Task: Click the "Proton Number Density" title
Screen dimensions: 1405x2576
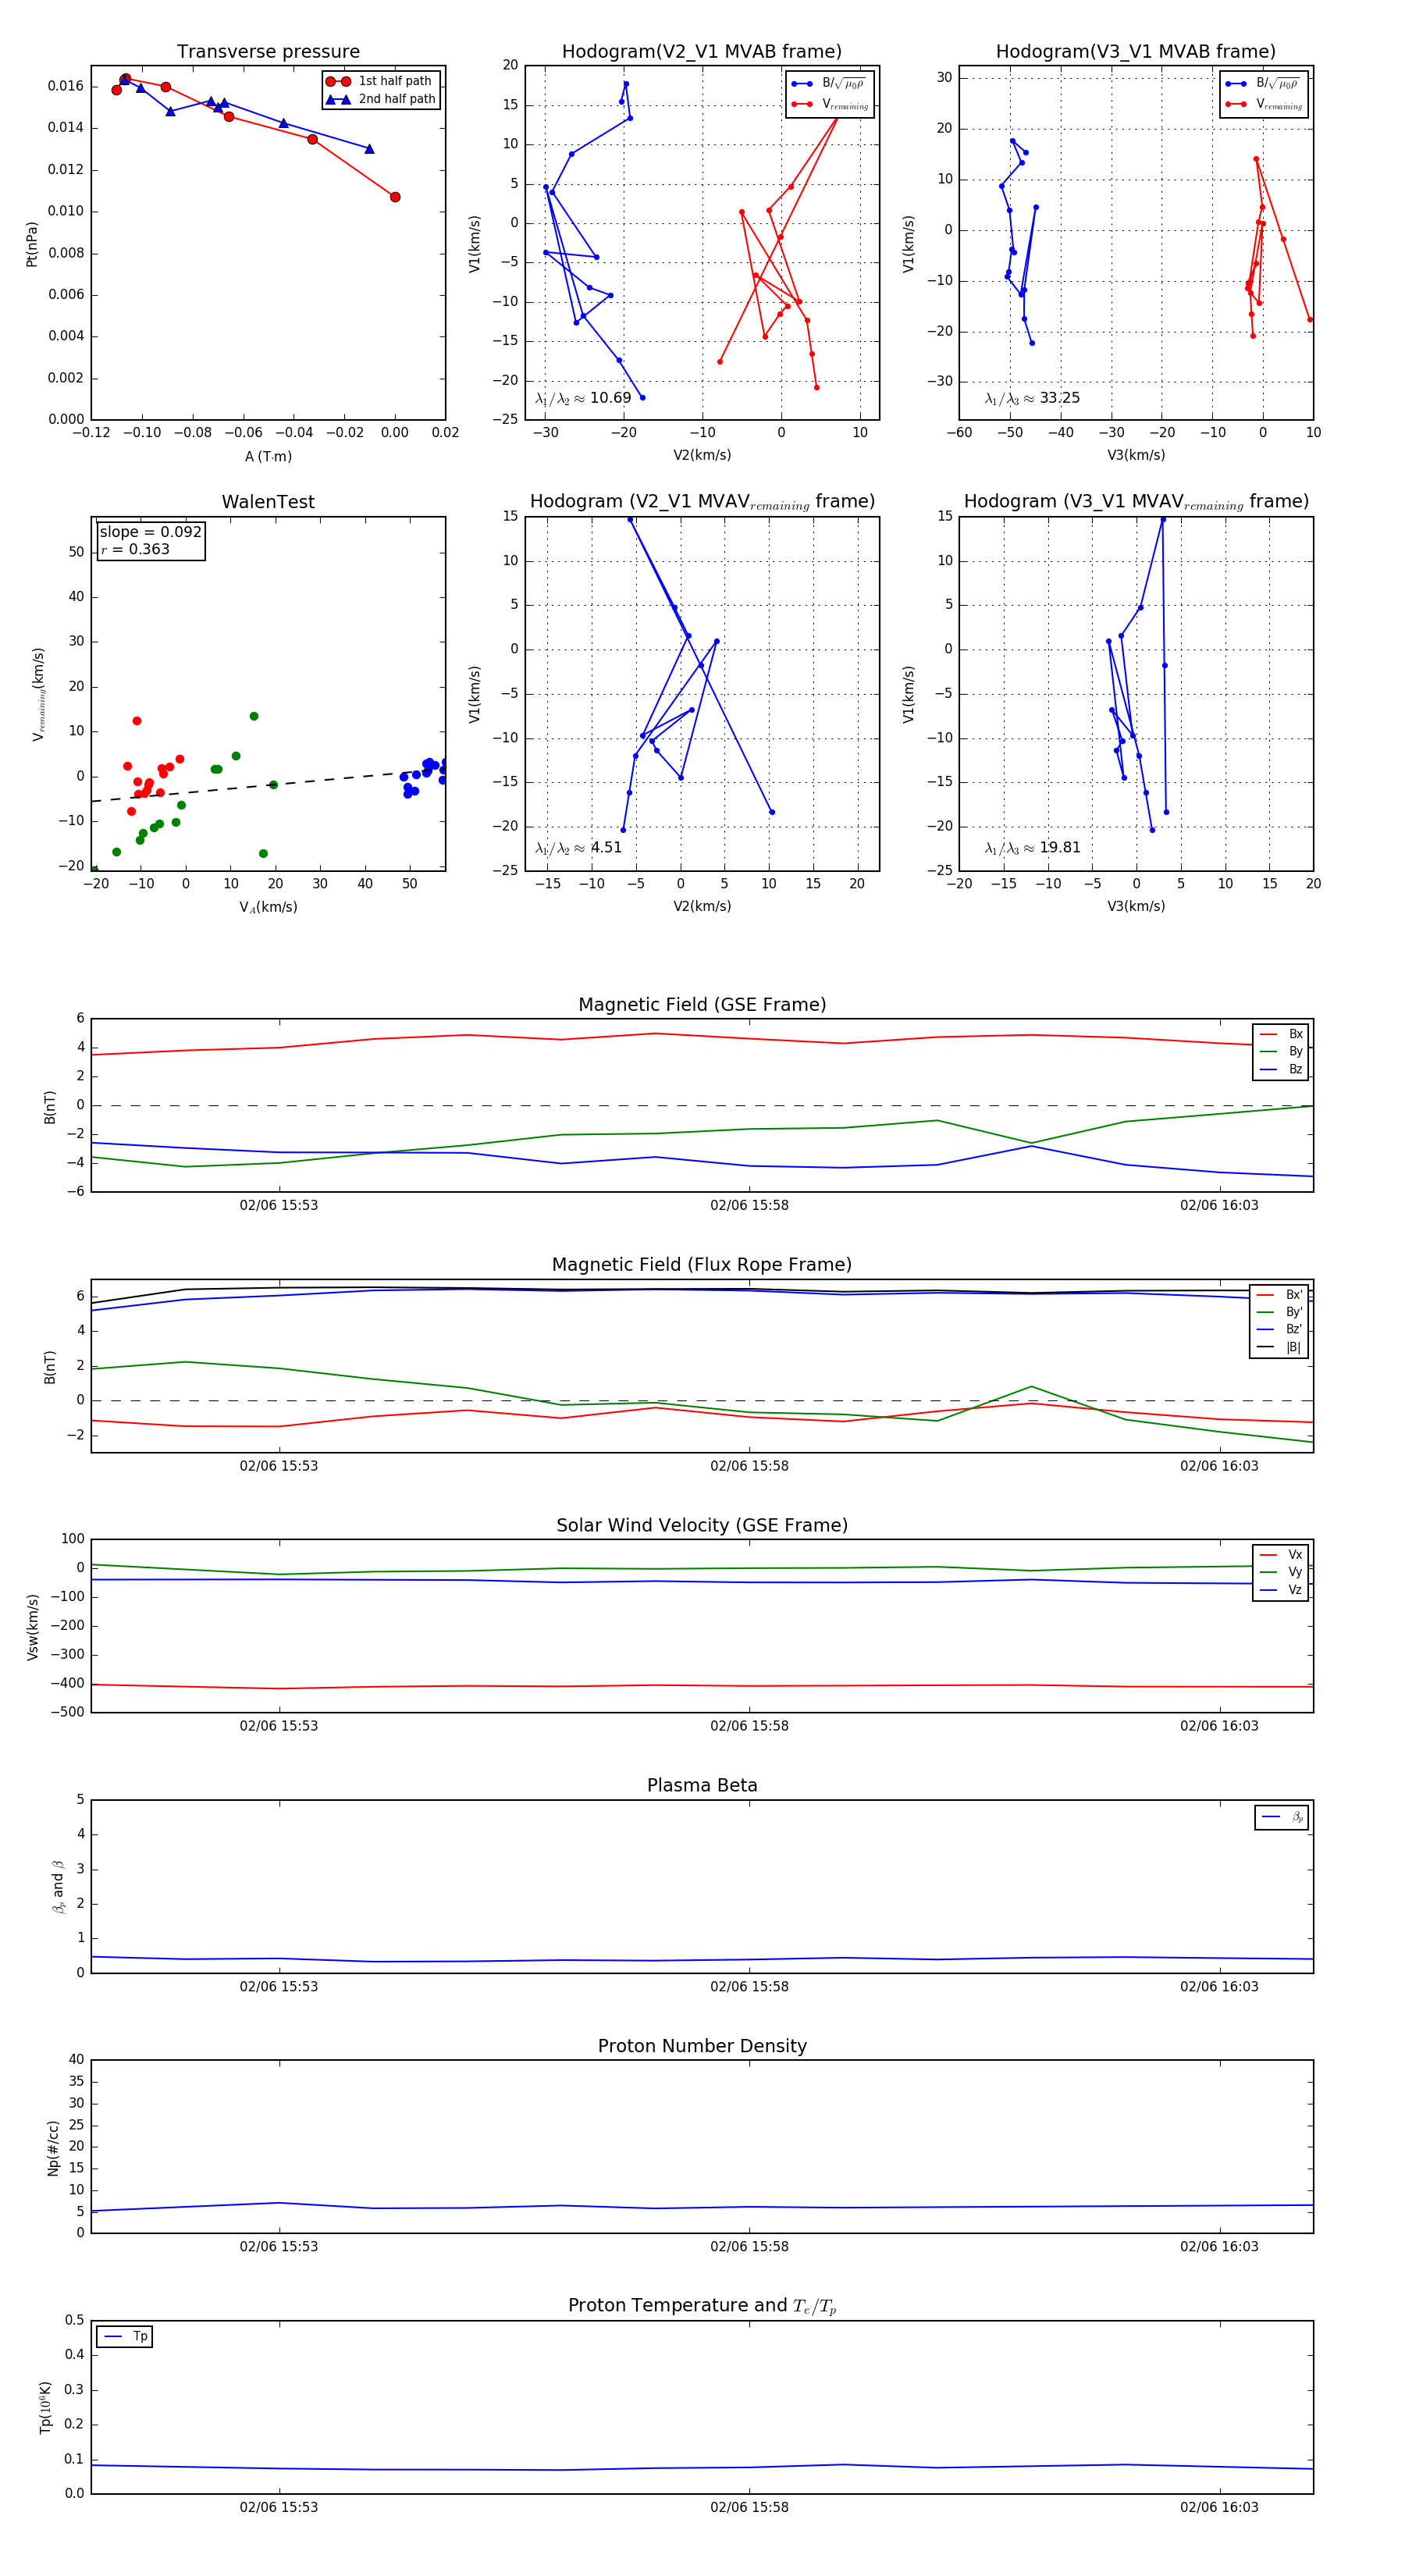Action: (x=702, y=2046)
